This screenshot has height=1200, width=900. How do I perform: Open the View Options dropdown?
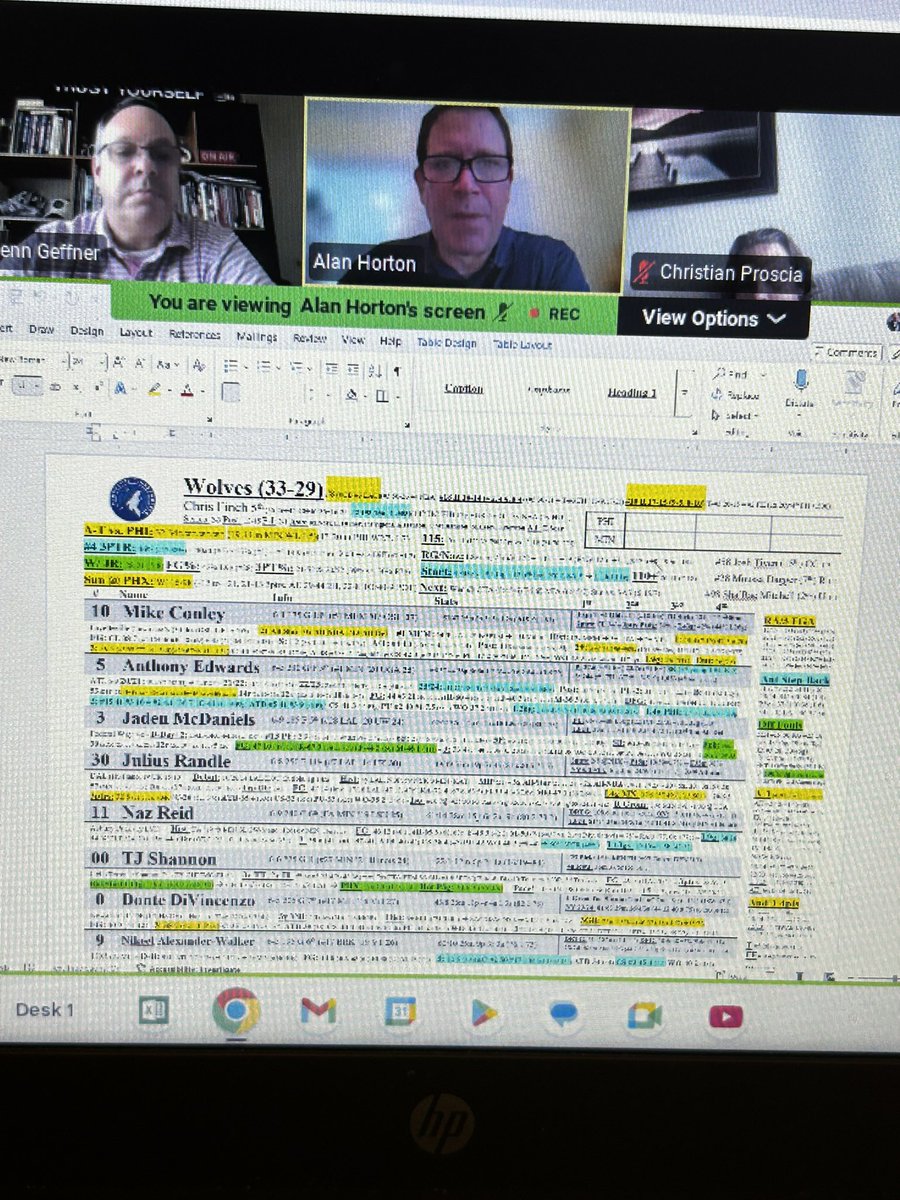714,319
